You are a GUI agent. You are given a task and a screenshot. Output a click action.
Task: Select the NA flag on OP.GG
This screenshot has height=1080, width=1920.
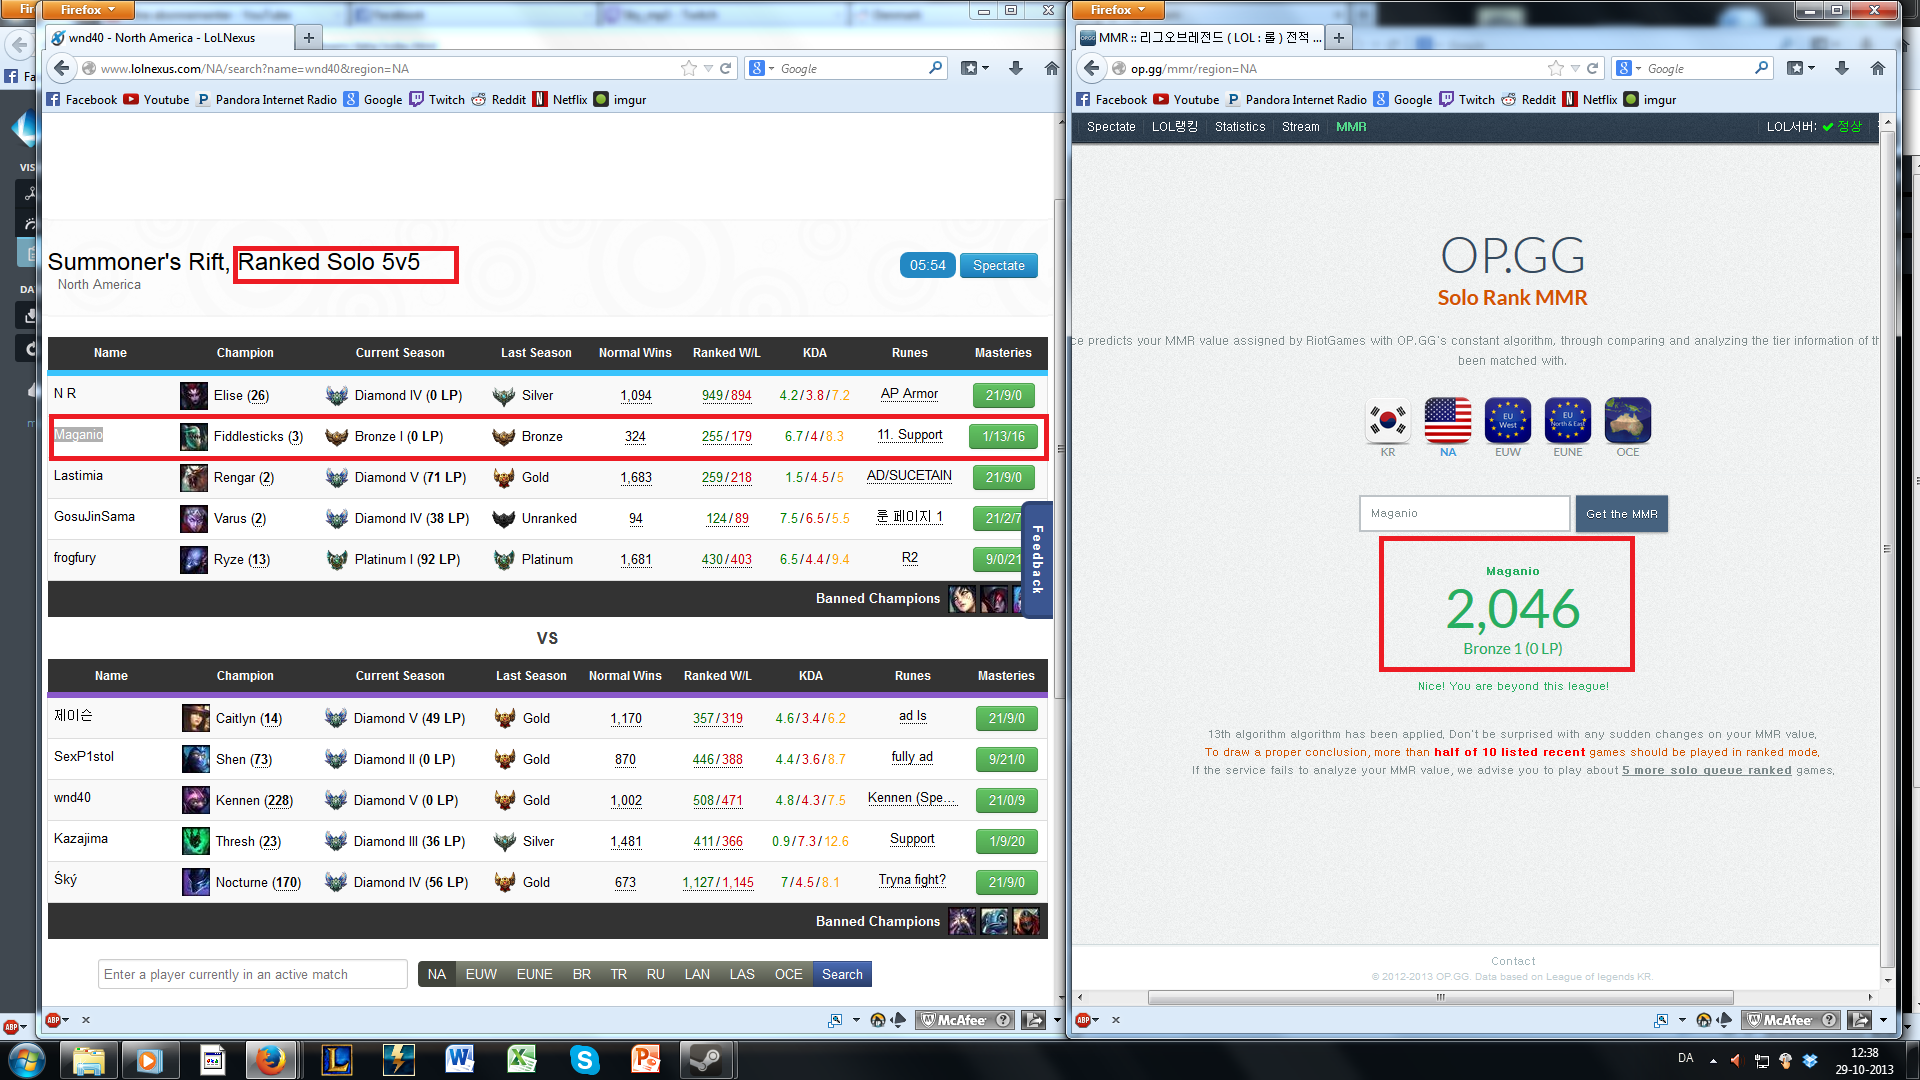click(x=1448, y=421)
